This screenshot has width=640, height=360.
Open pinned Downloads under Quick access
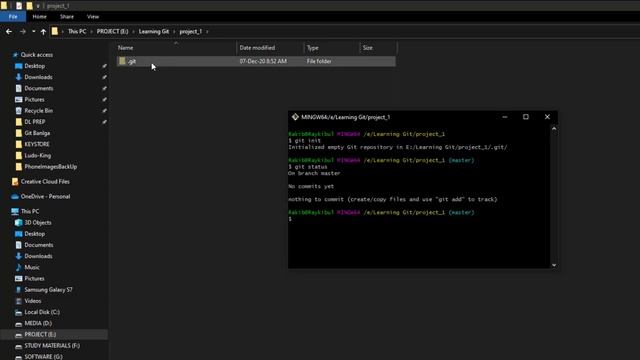click(x=38, y=77)
